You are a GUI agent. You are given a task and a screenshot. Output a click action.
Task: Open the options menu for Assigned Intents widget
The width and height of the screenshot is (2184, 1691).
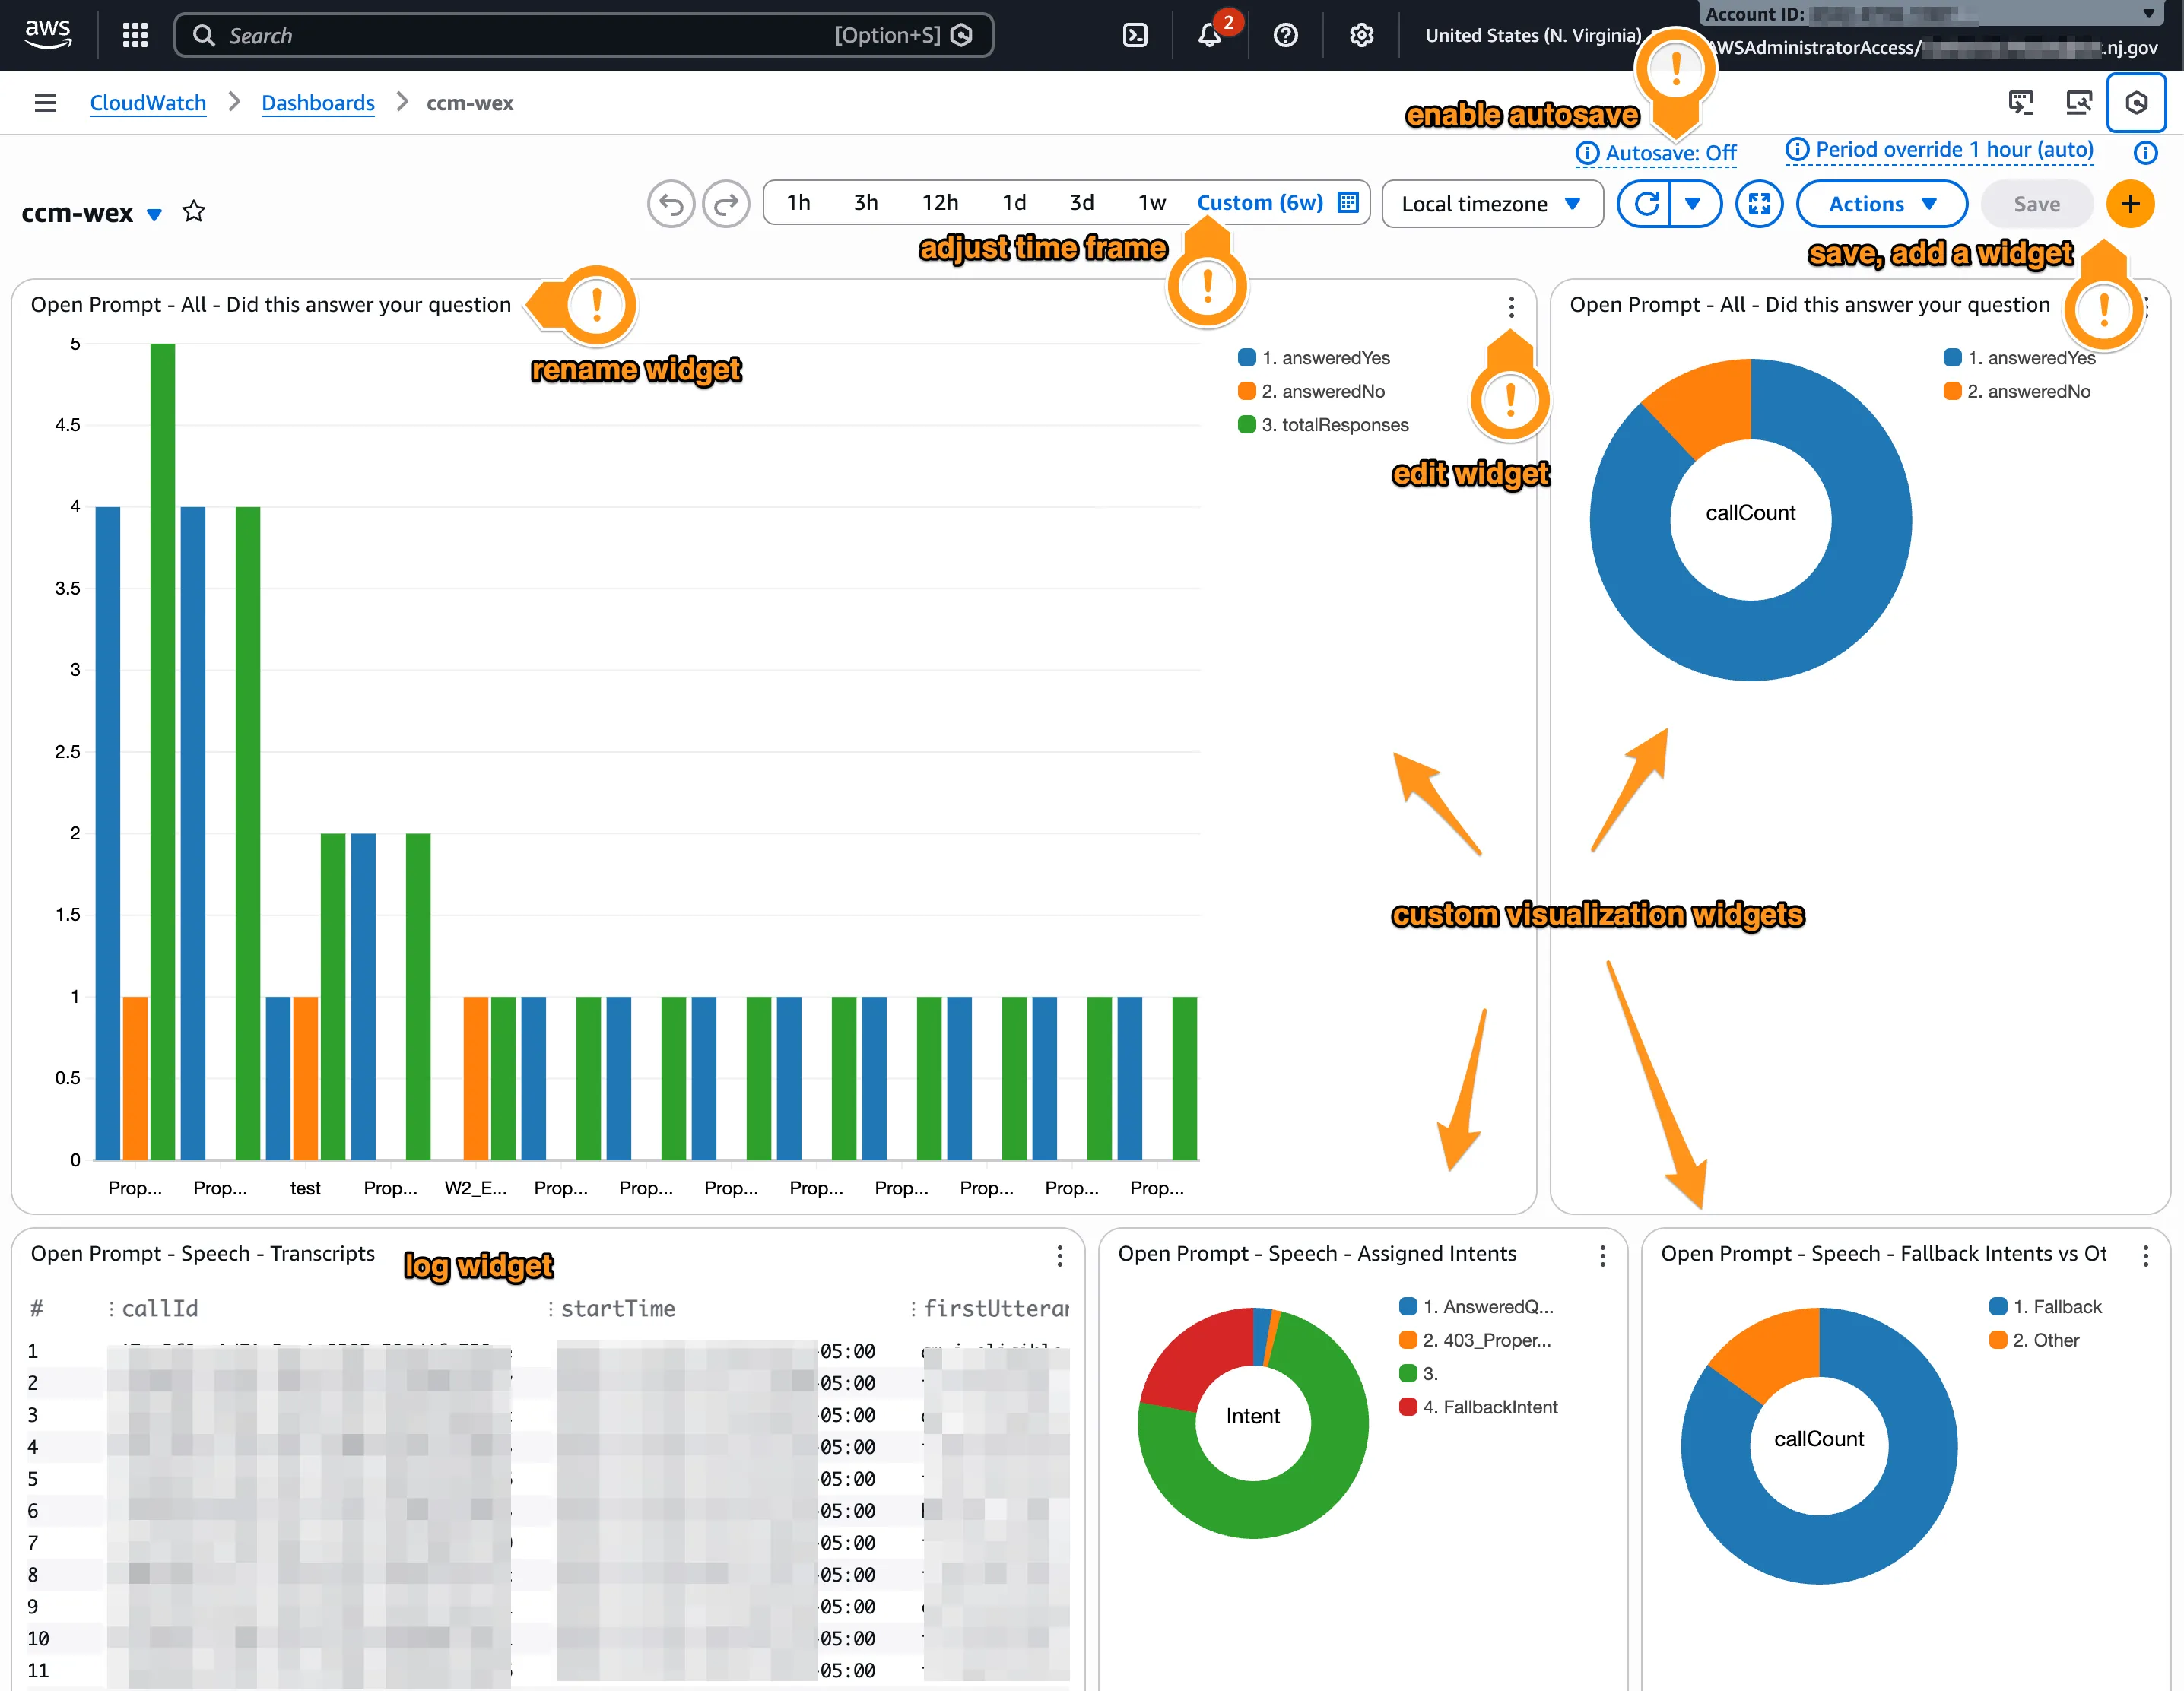click(x=1603, y=1256)
